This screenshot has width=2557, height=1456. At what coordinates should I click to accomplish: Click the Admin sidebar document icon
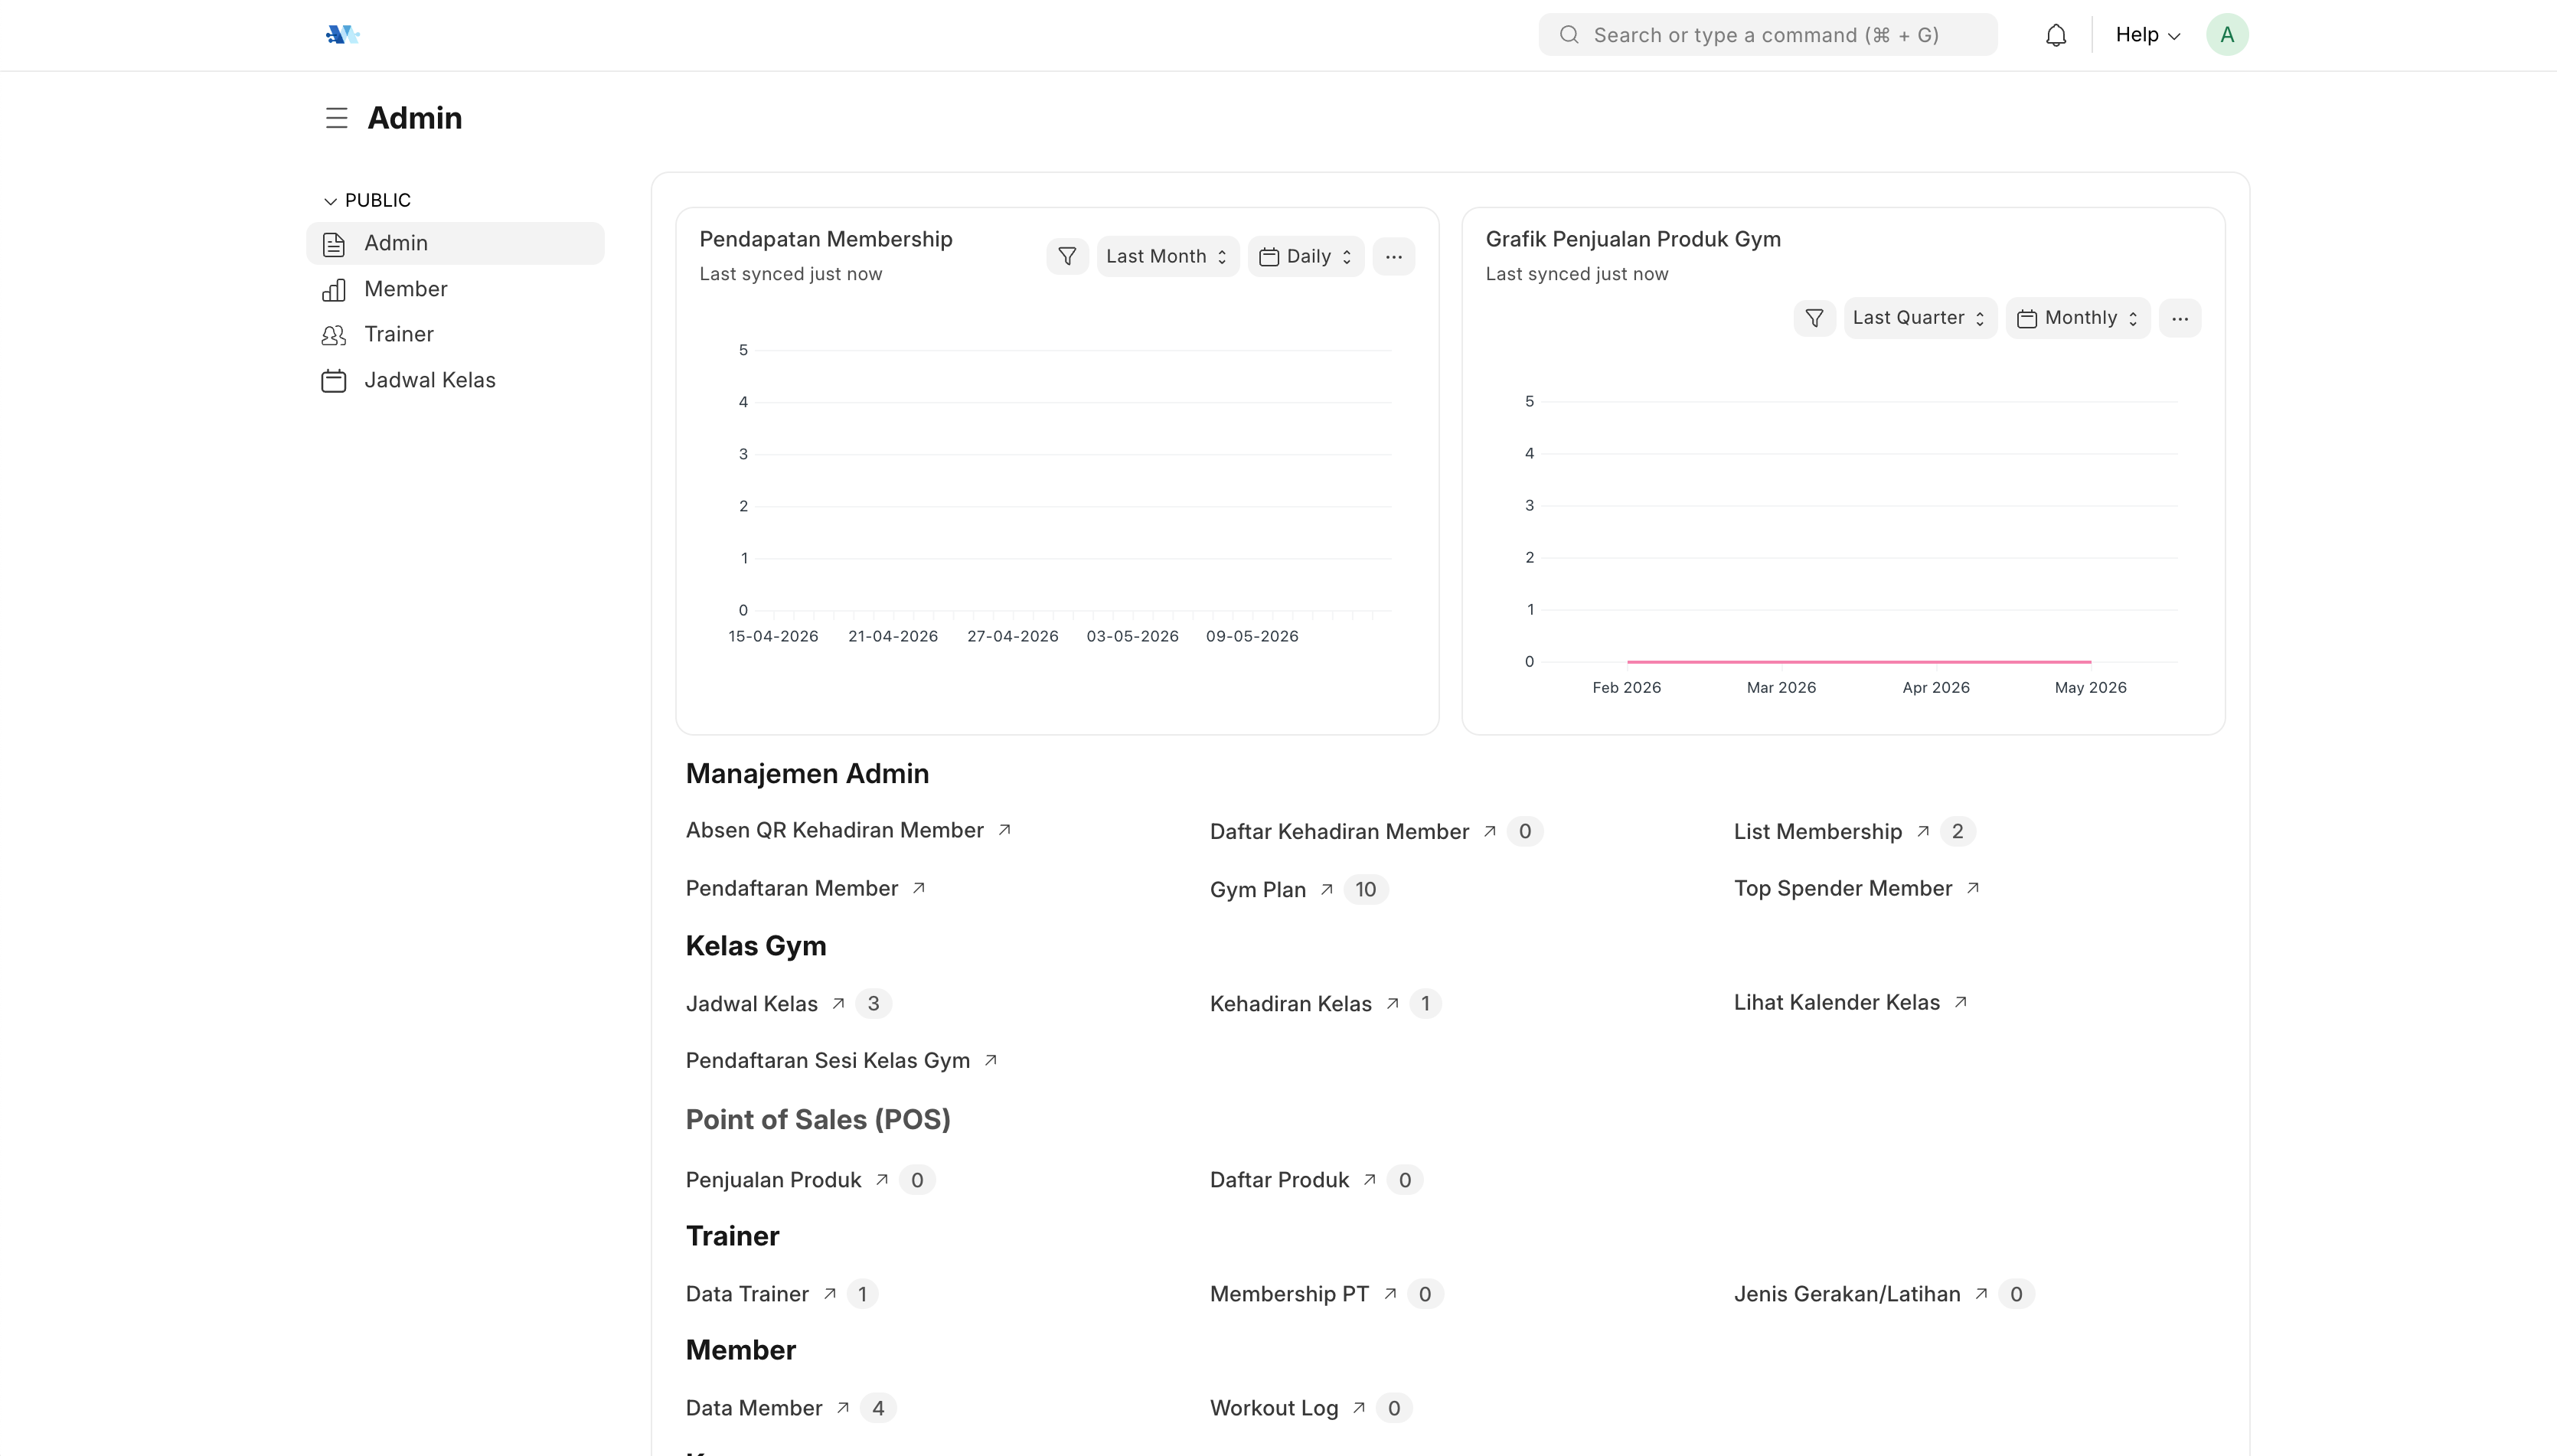(x=334, y=244)
